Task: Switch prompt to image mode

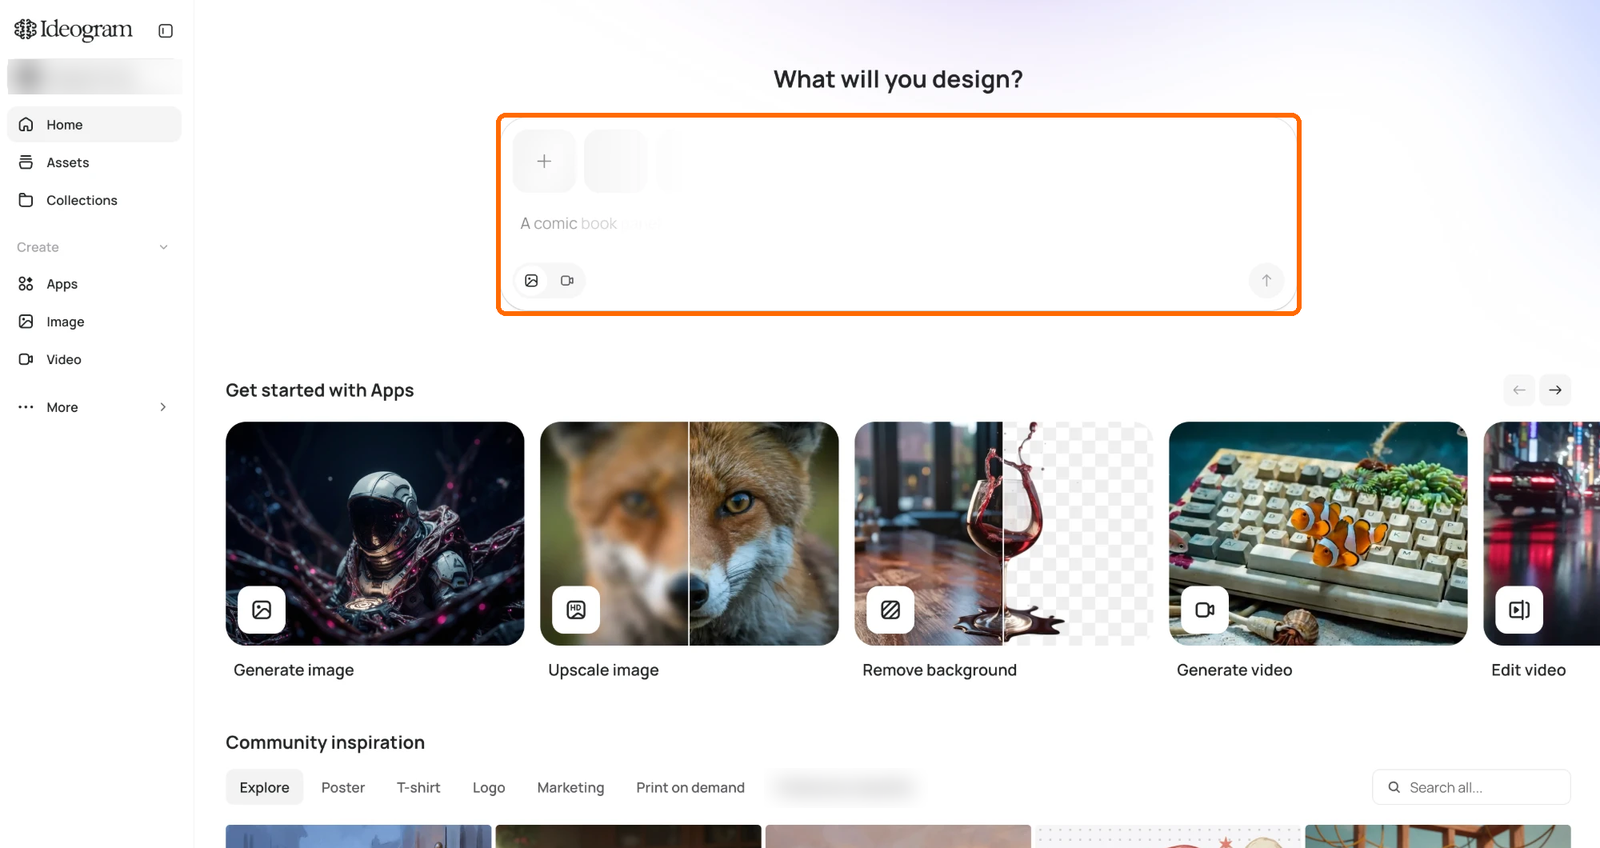Action: point(532,281)
